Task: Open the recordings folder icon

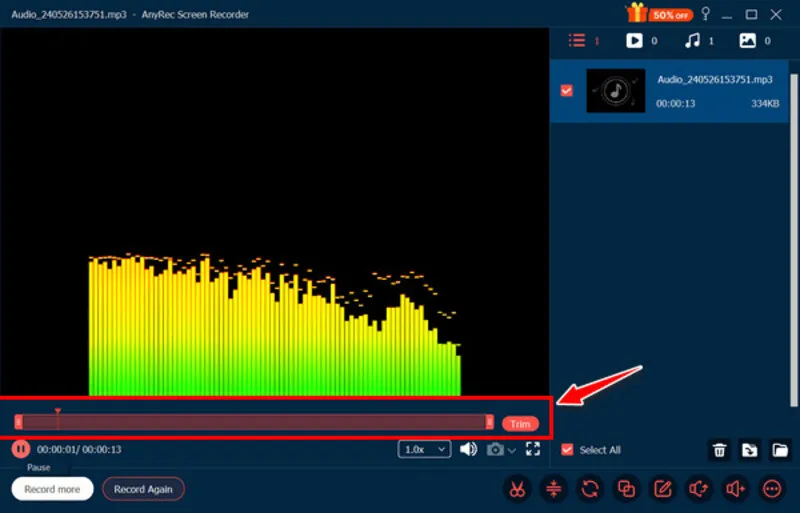Action: coord(780,450)
